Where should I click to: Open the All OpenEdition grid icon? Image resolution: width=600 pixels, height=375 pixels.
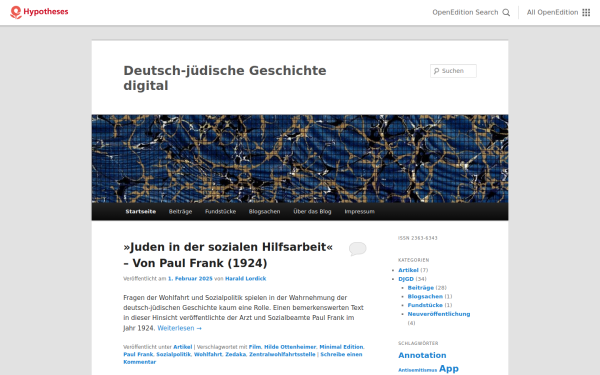coord(586,13)
